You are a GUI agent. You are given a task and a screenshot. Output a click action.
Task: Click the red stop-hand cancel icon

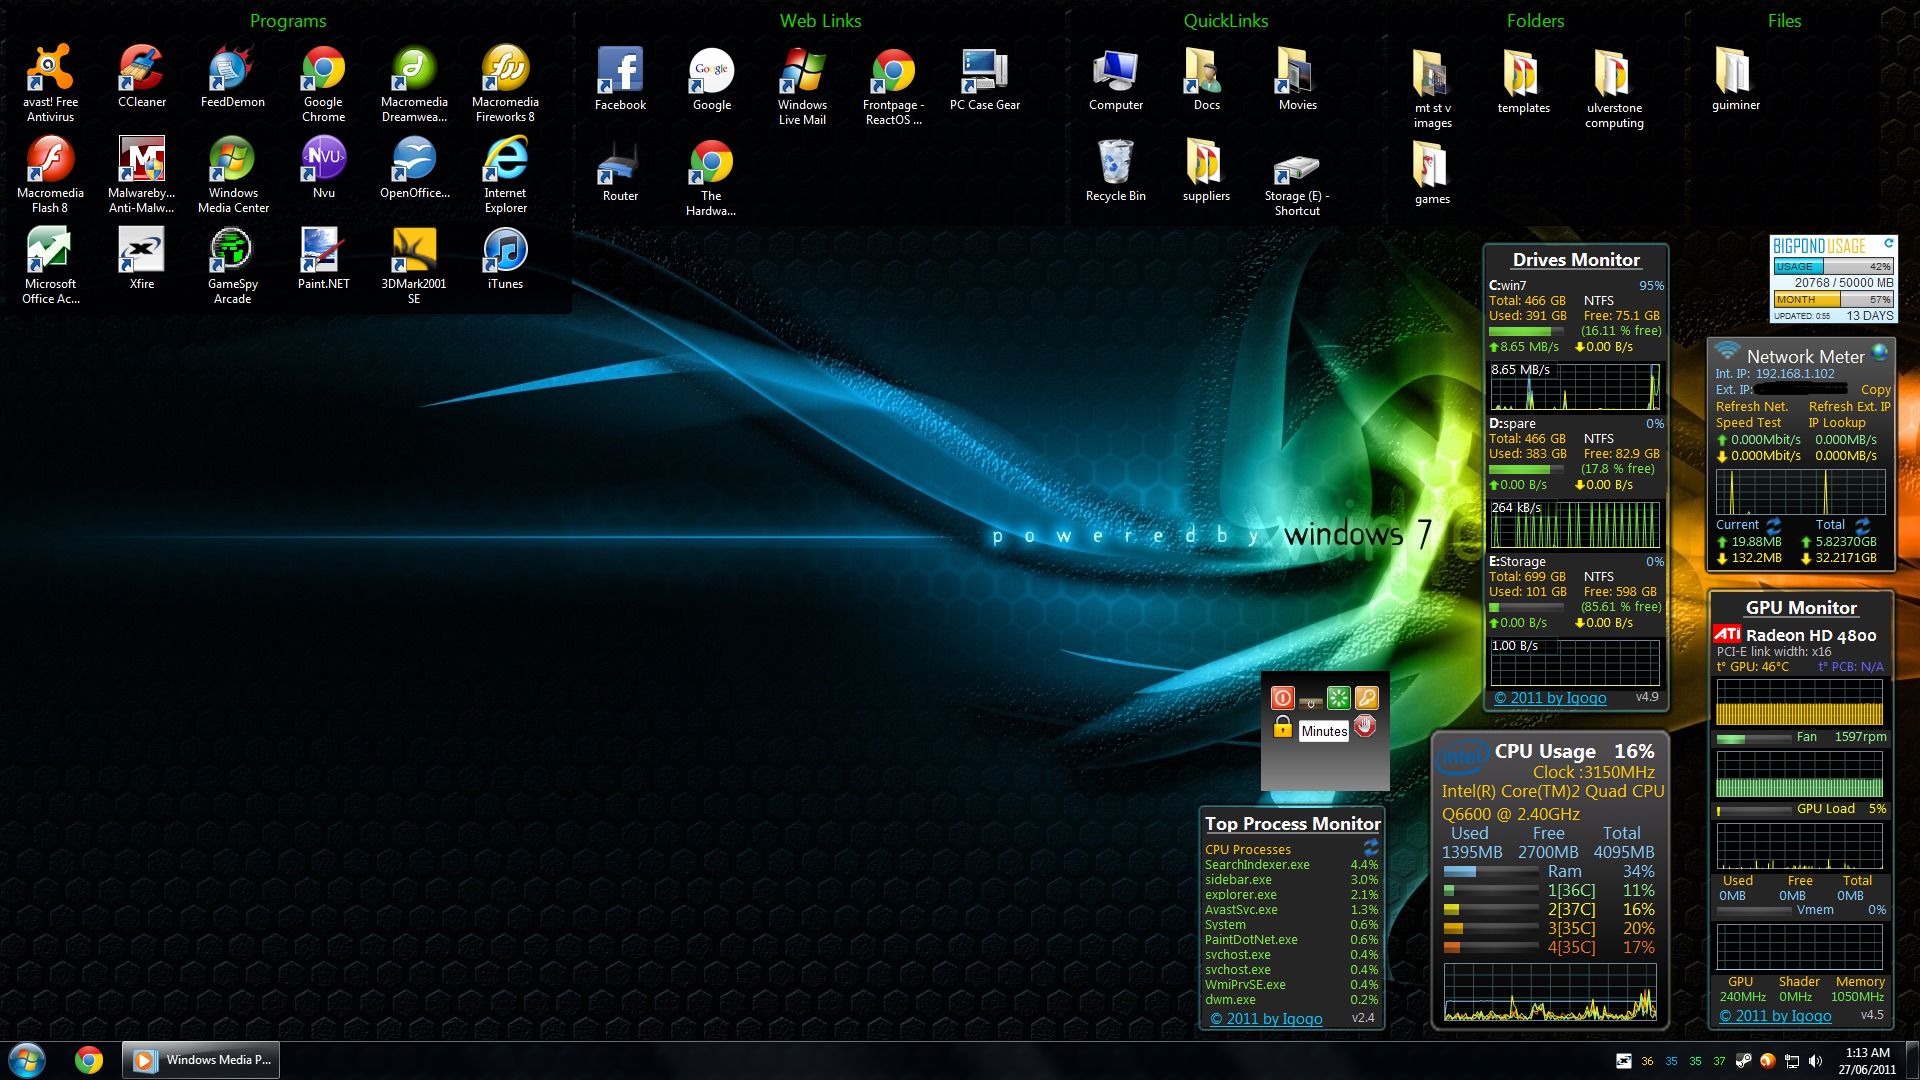1365,727
